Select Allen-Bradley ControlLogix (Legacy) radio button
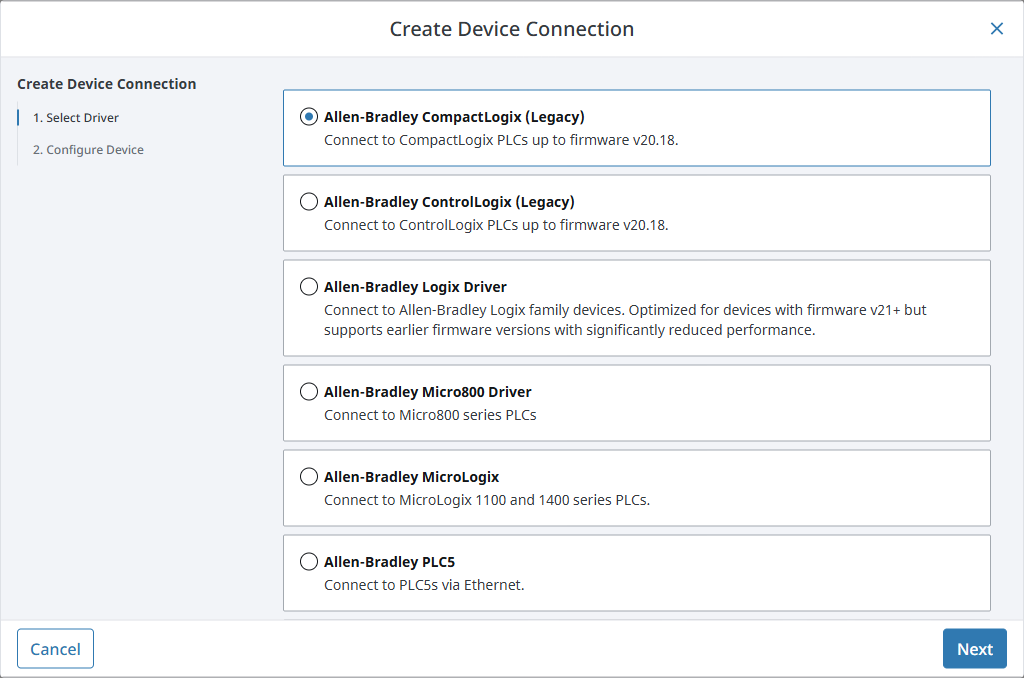1024x678 pixels. click(x=309, y=202)
